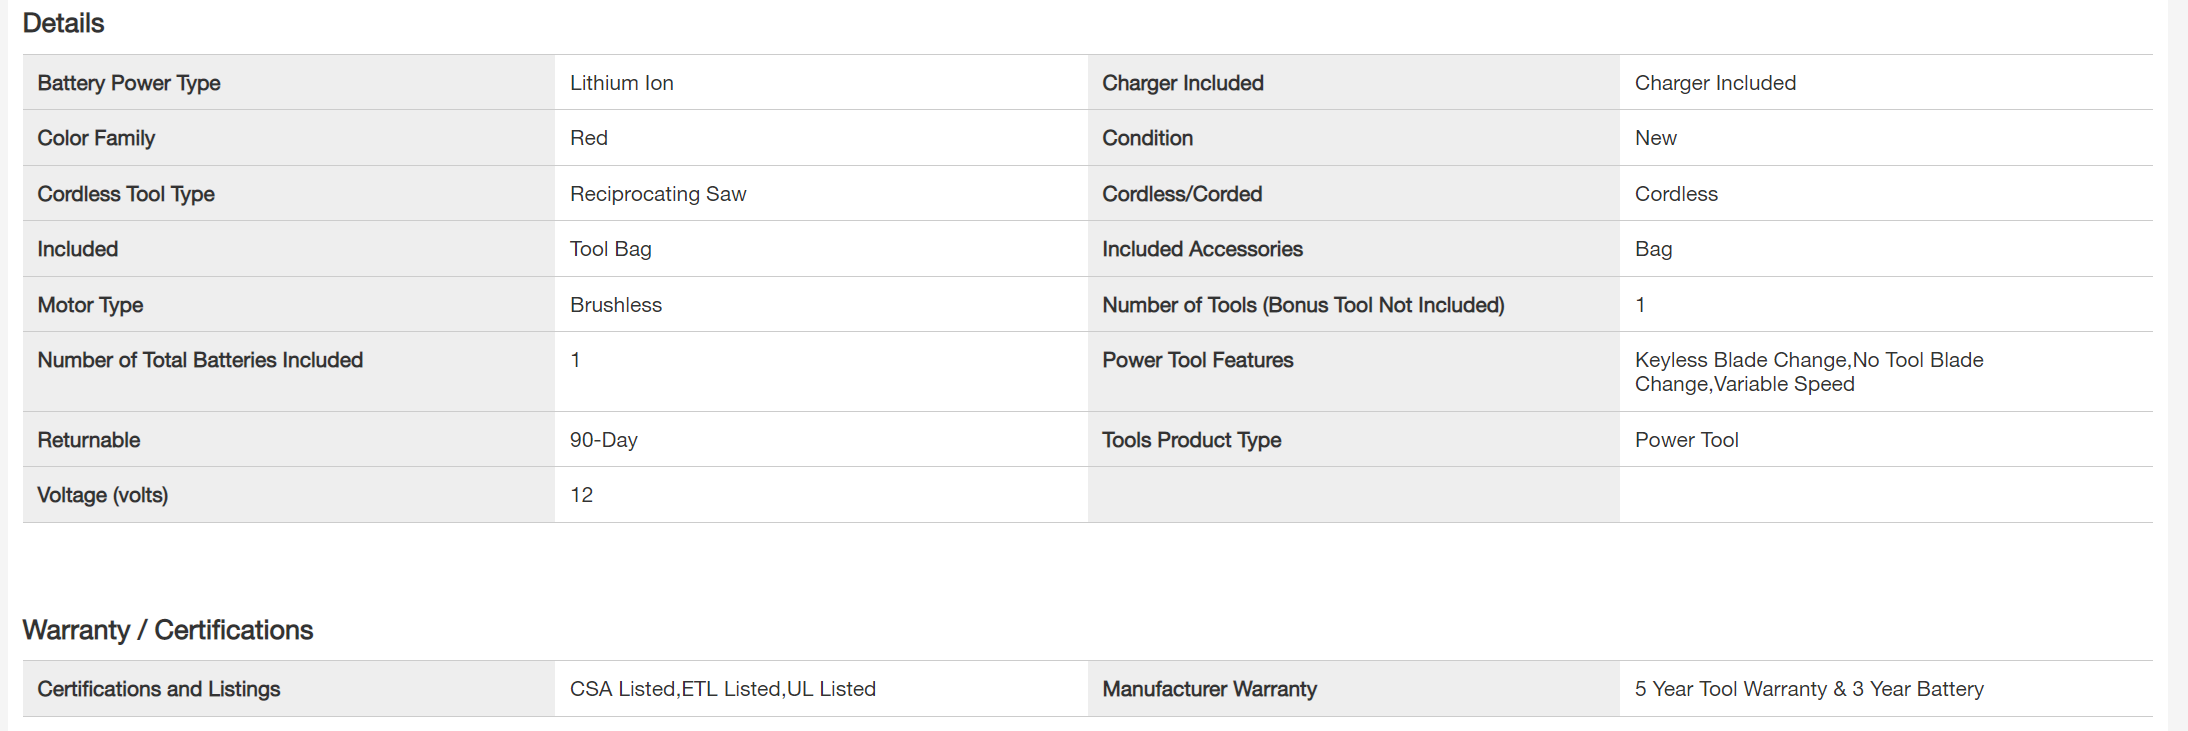2188x731 pixels.
Task: Click the Certifications and Listings label
Action: point(158,689)
